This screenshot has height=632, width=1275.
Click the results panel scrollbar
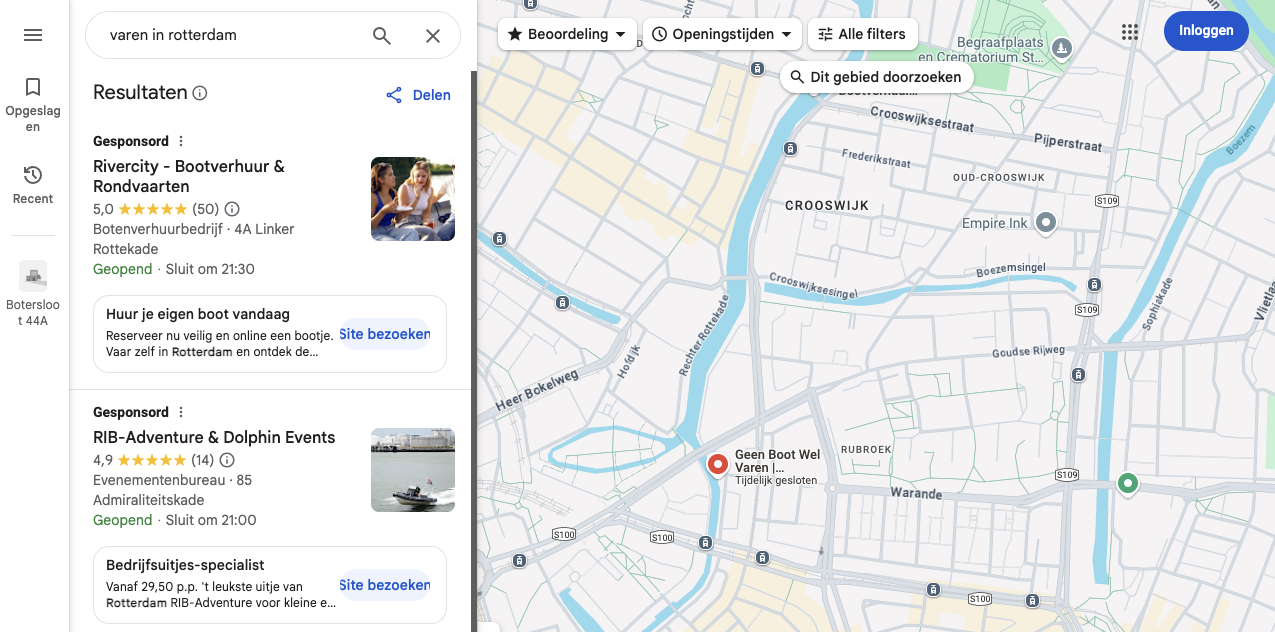click(474, 350)
